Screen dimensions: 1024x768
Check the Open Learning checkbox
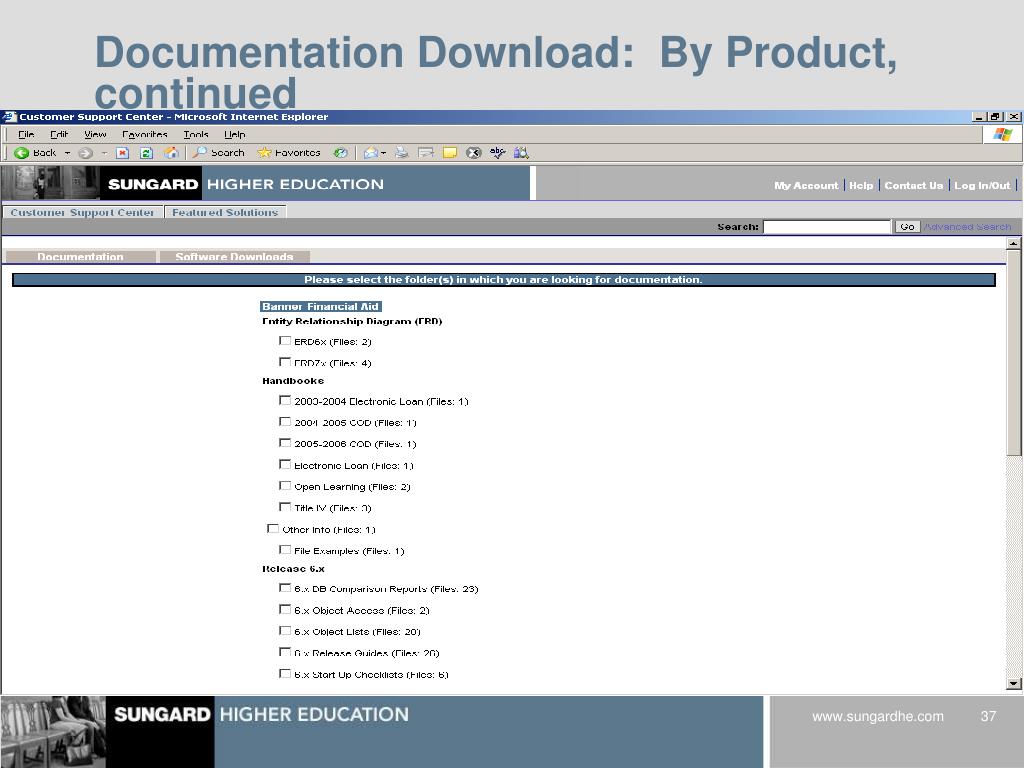(285, 486)
